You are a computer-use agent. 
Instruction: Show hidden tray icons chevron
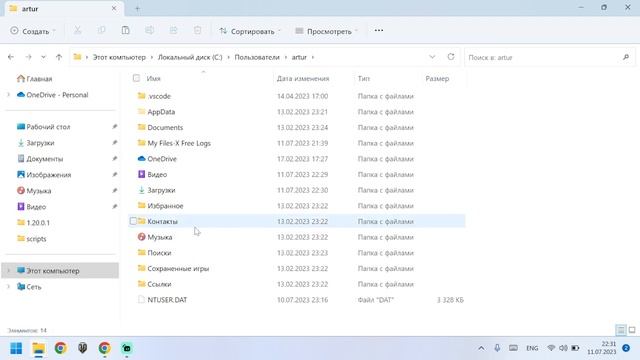[x=481, y=348]
